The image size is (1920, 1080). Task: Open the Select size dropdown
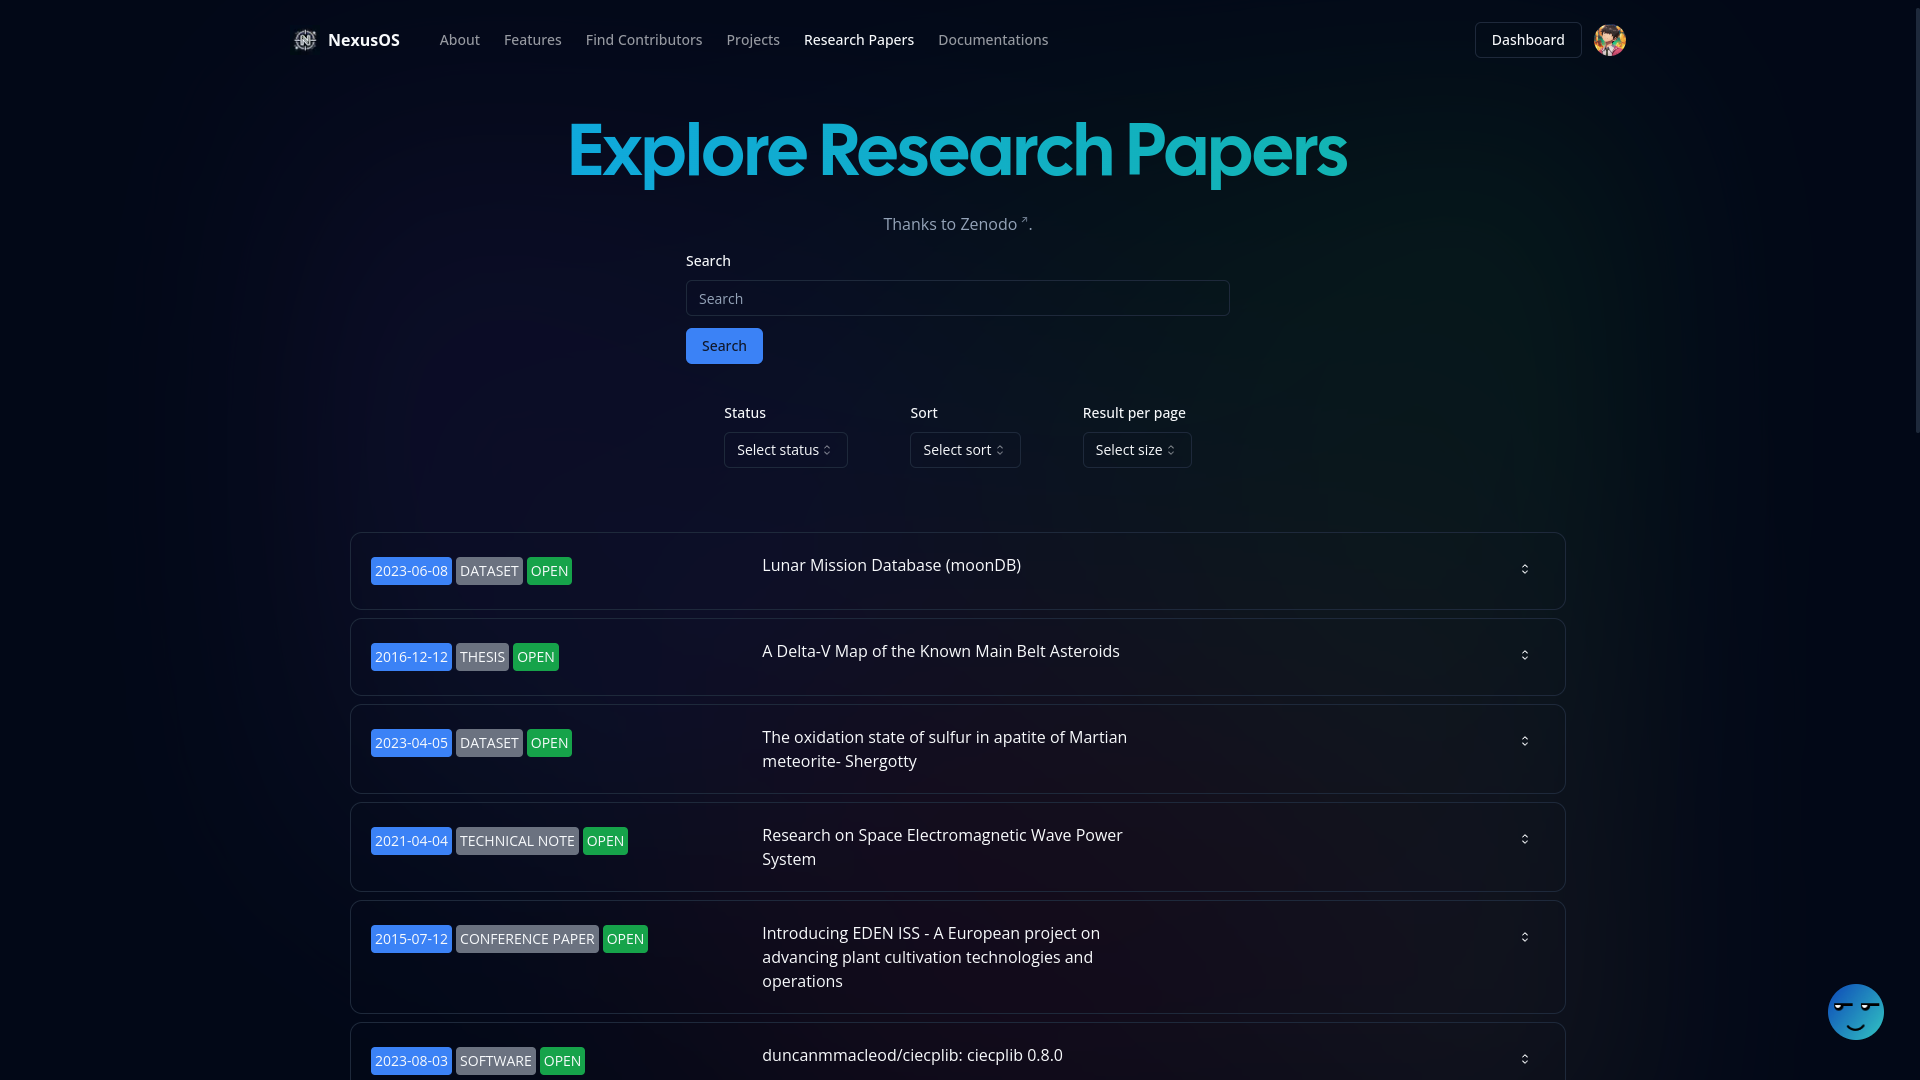1136,450
